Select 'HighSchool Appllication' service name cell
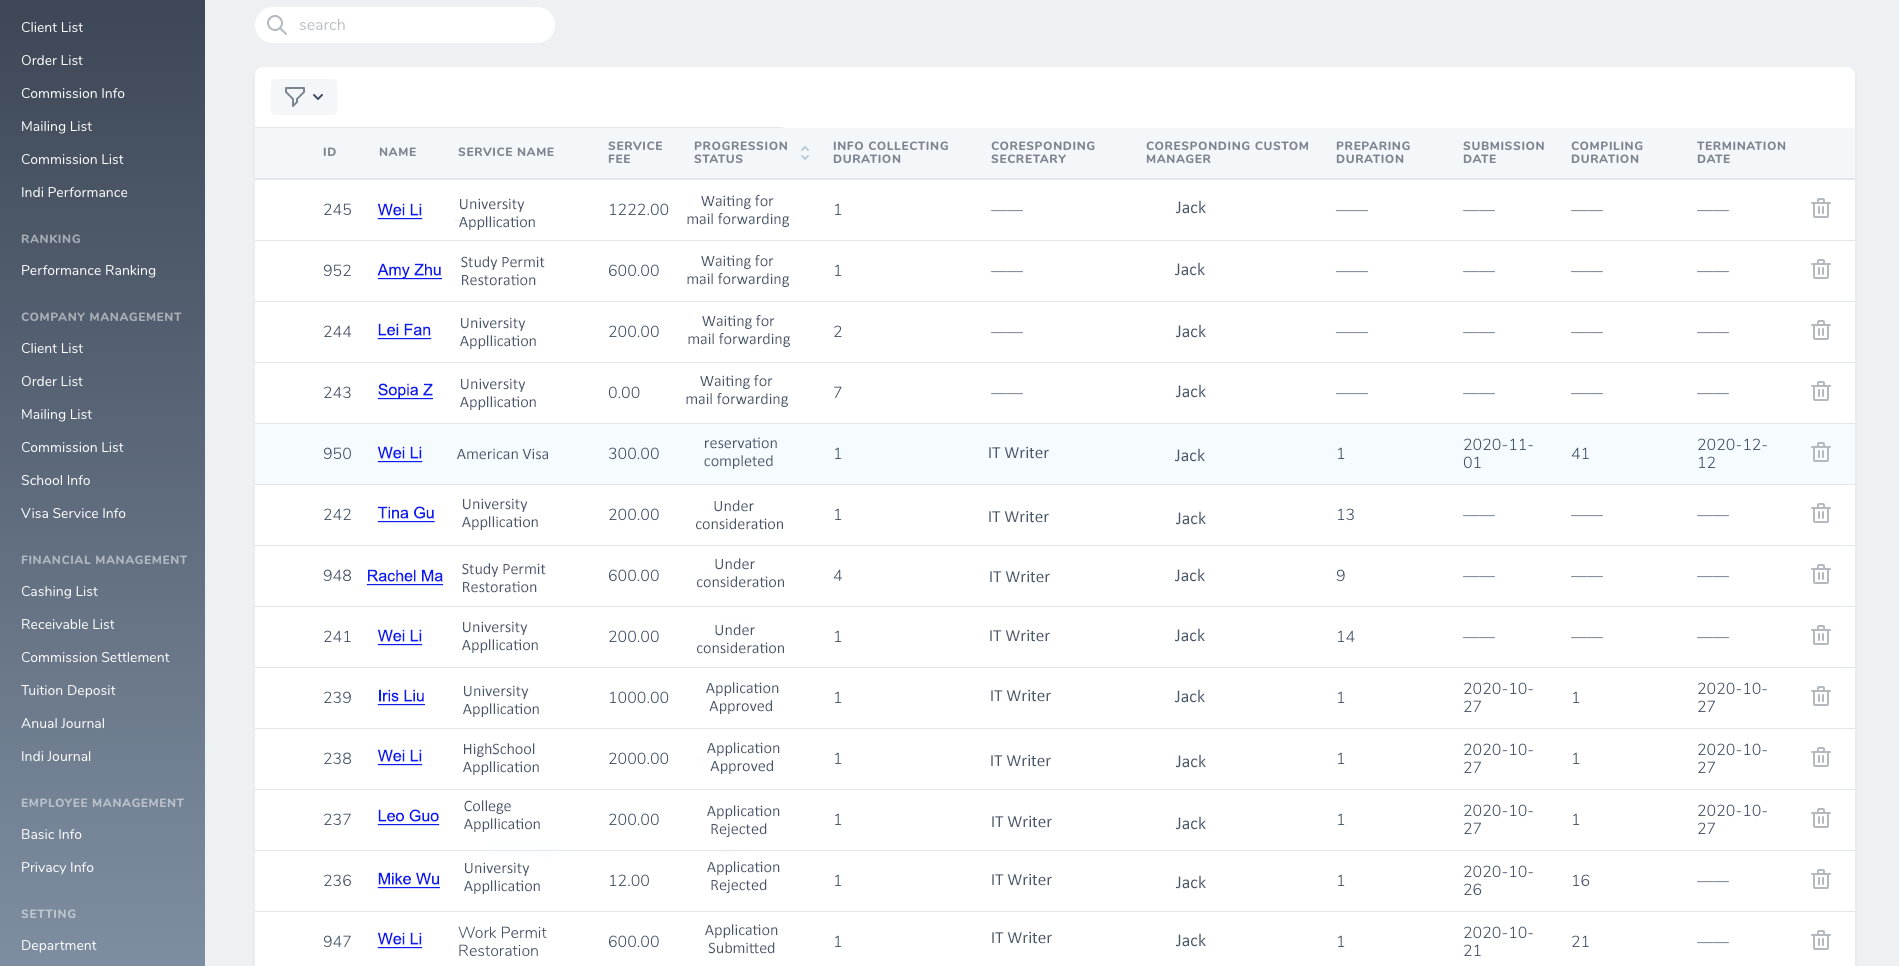The image size is (1899, 966). pos(501,758)
